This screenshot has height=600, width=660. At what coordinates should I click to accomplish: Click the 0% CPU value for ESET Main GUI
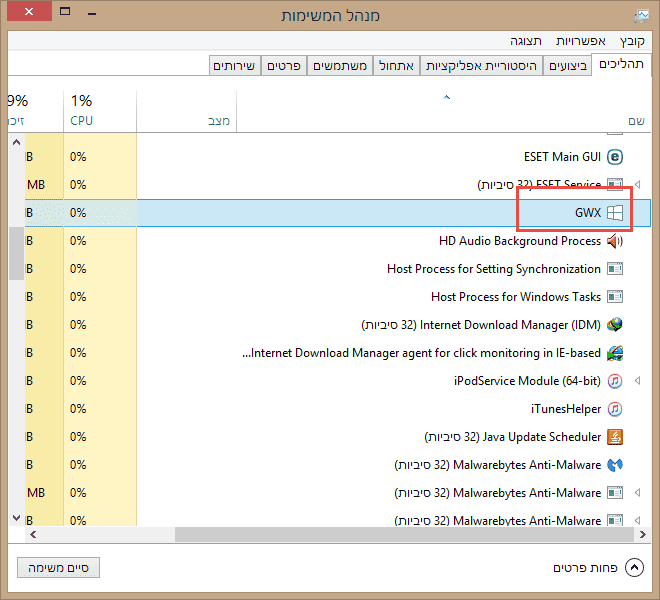(x=78, y=157)
